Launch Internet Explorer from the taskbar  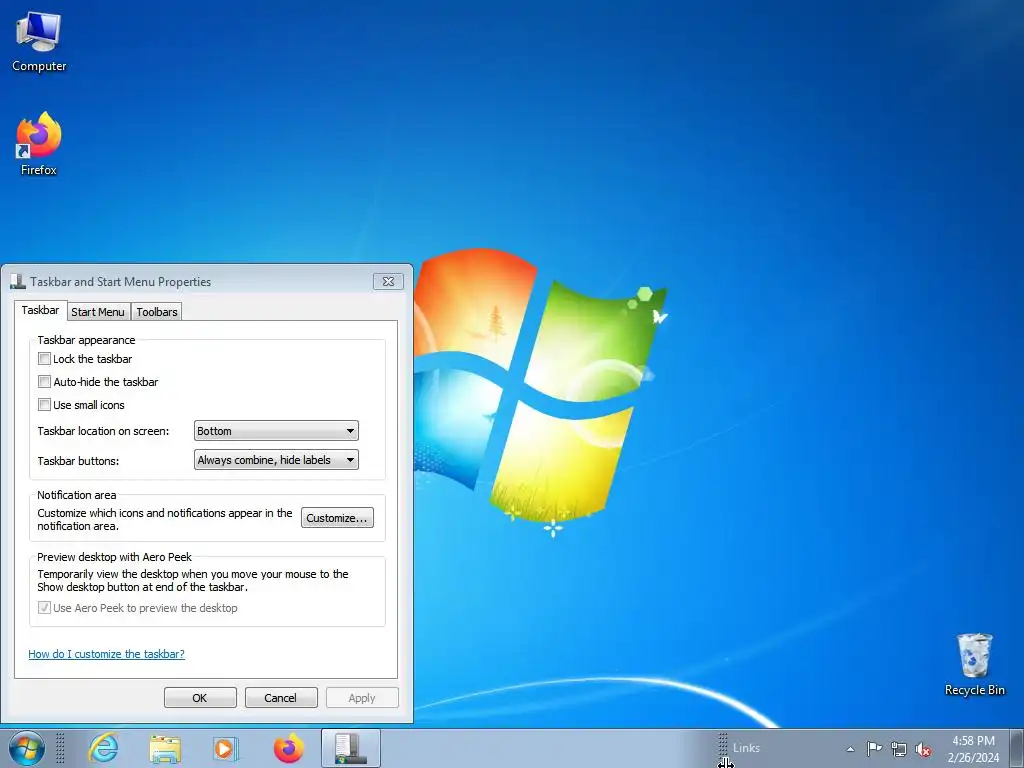pos(103,748)
